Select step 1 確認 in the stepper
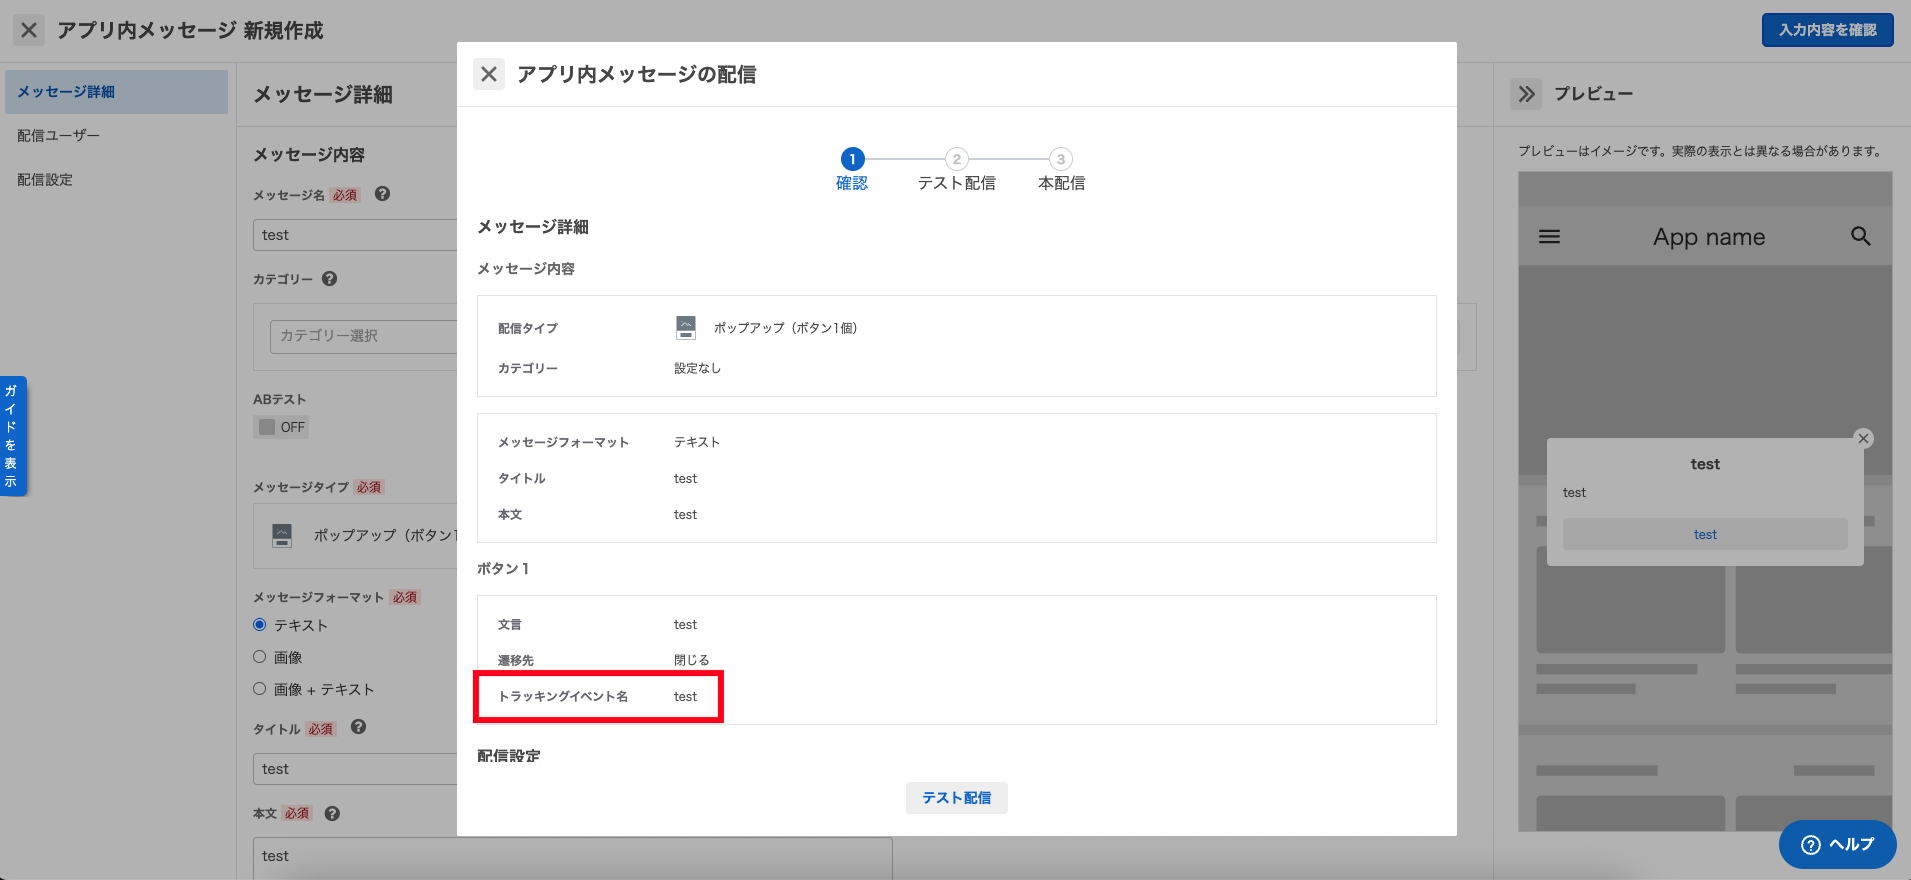The image size is (1911, 880). pyautogui.click(x=852, y=169)
